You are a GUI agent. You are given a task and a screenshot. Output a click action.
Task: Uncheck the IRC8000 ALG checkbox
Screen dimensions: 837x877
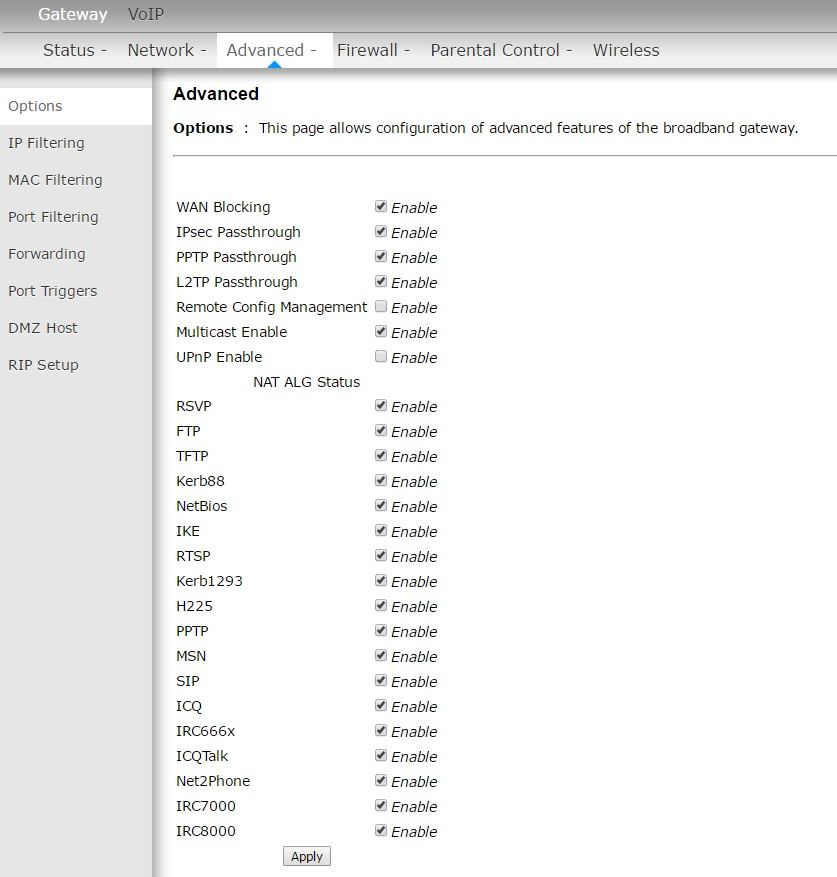point(381,831)
